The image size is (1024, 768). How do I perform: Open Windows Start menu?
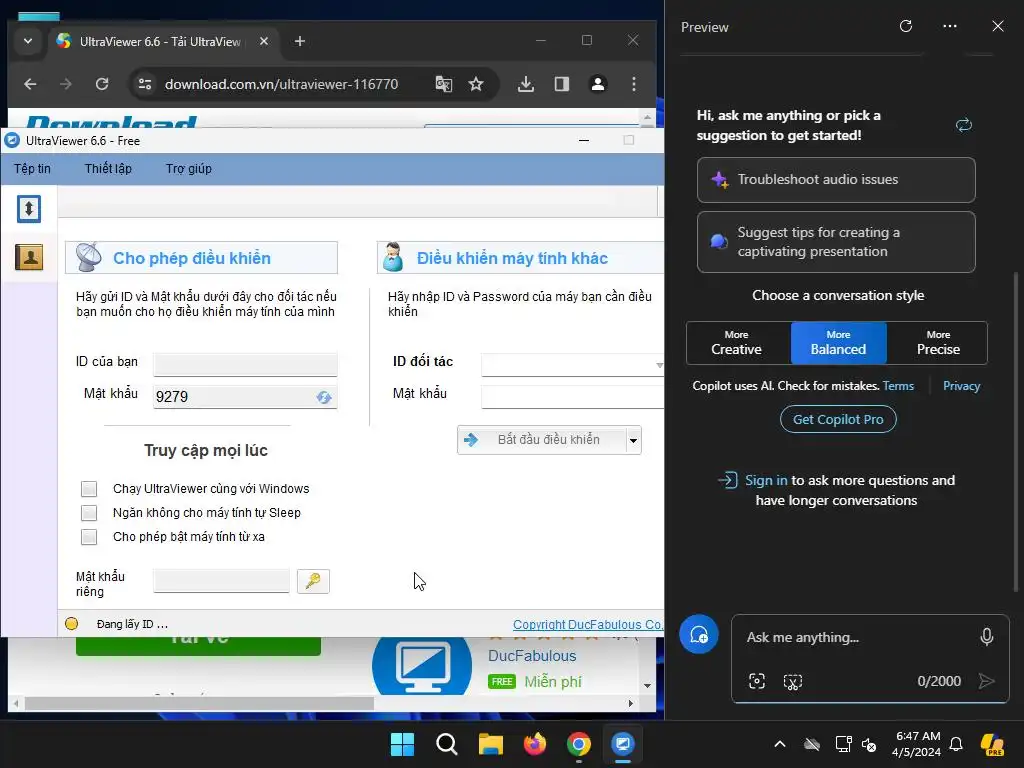pyautogui.click(x=402, y=744)
